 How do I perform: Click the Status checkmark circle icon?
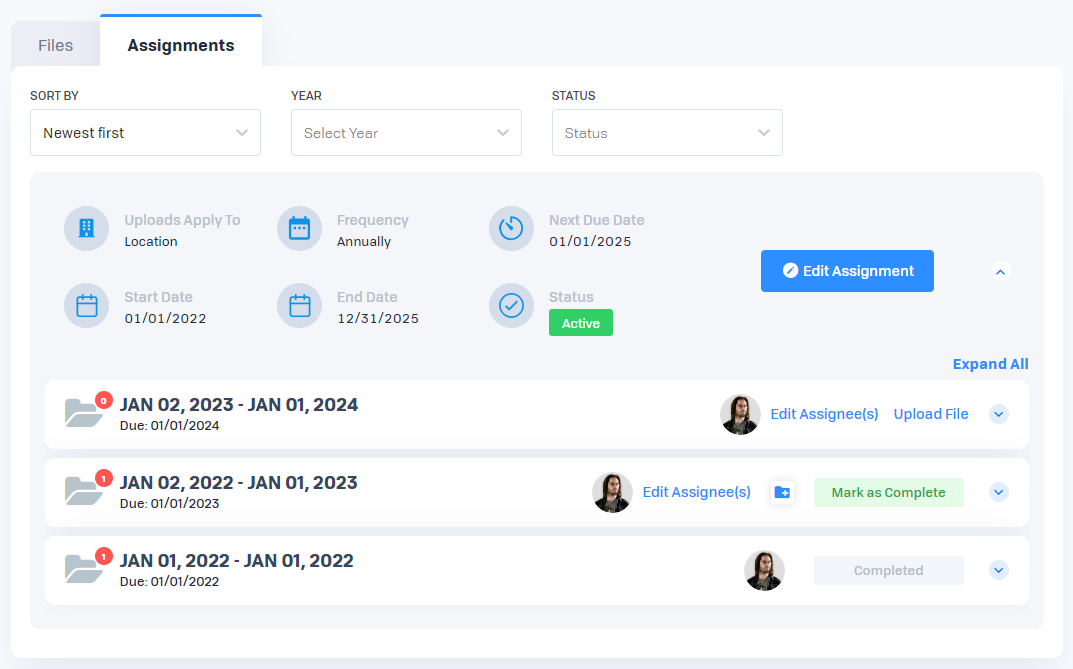coord(511,306)
